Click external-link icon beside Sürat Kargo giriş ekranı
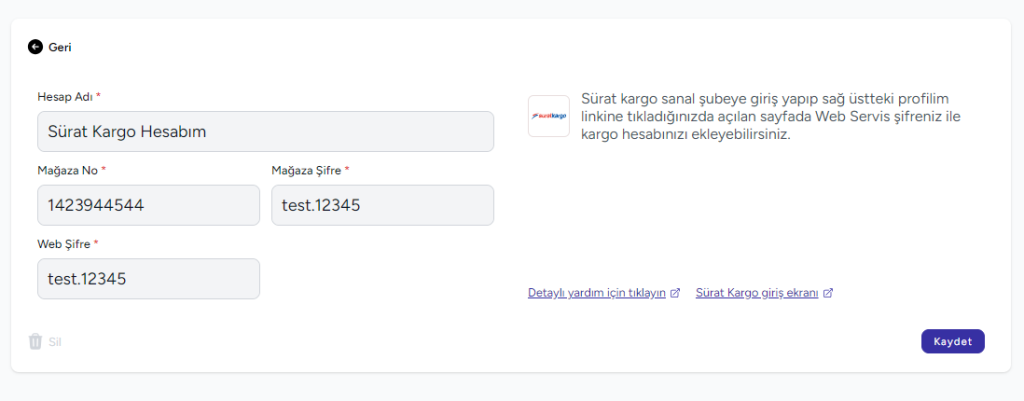Viewport: 1024px width, 401px height. pyautogui.click(x=828, y=293)
